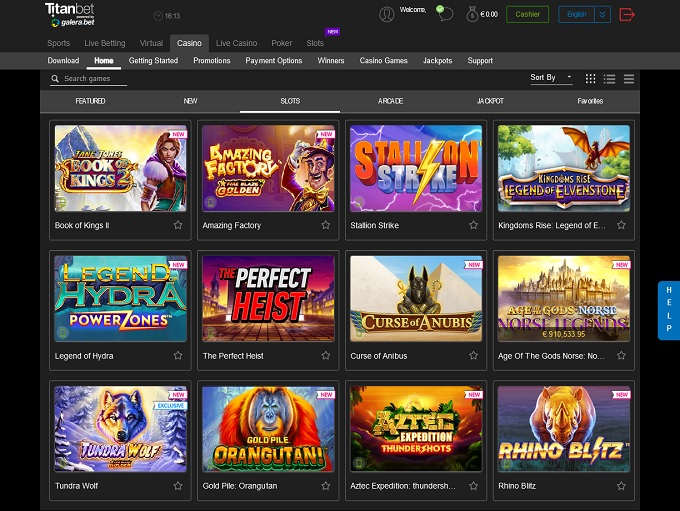Click the user profile avatar icon
This screenshot has width=680, height=511.
tap(387, 14)
